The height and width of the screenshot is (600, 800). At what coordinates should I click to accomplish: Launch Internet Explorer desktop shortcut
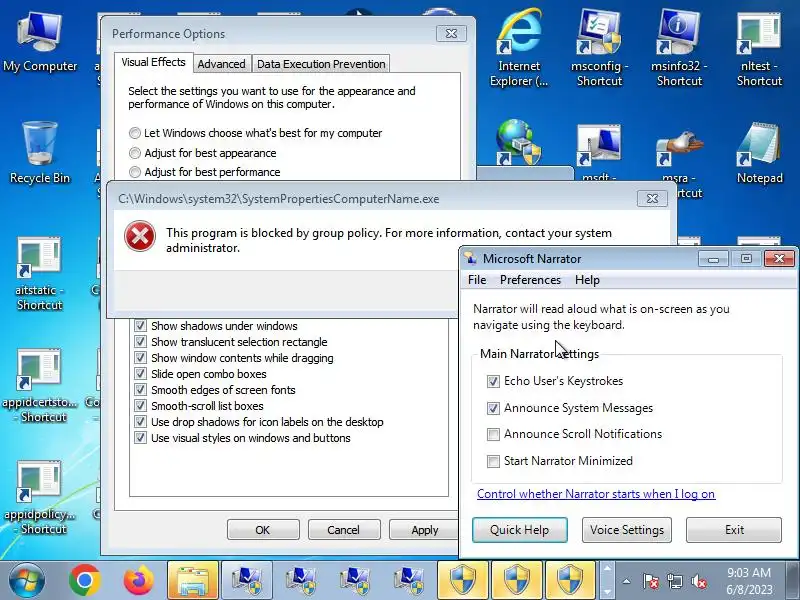tap(519, 47)
